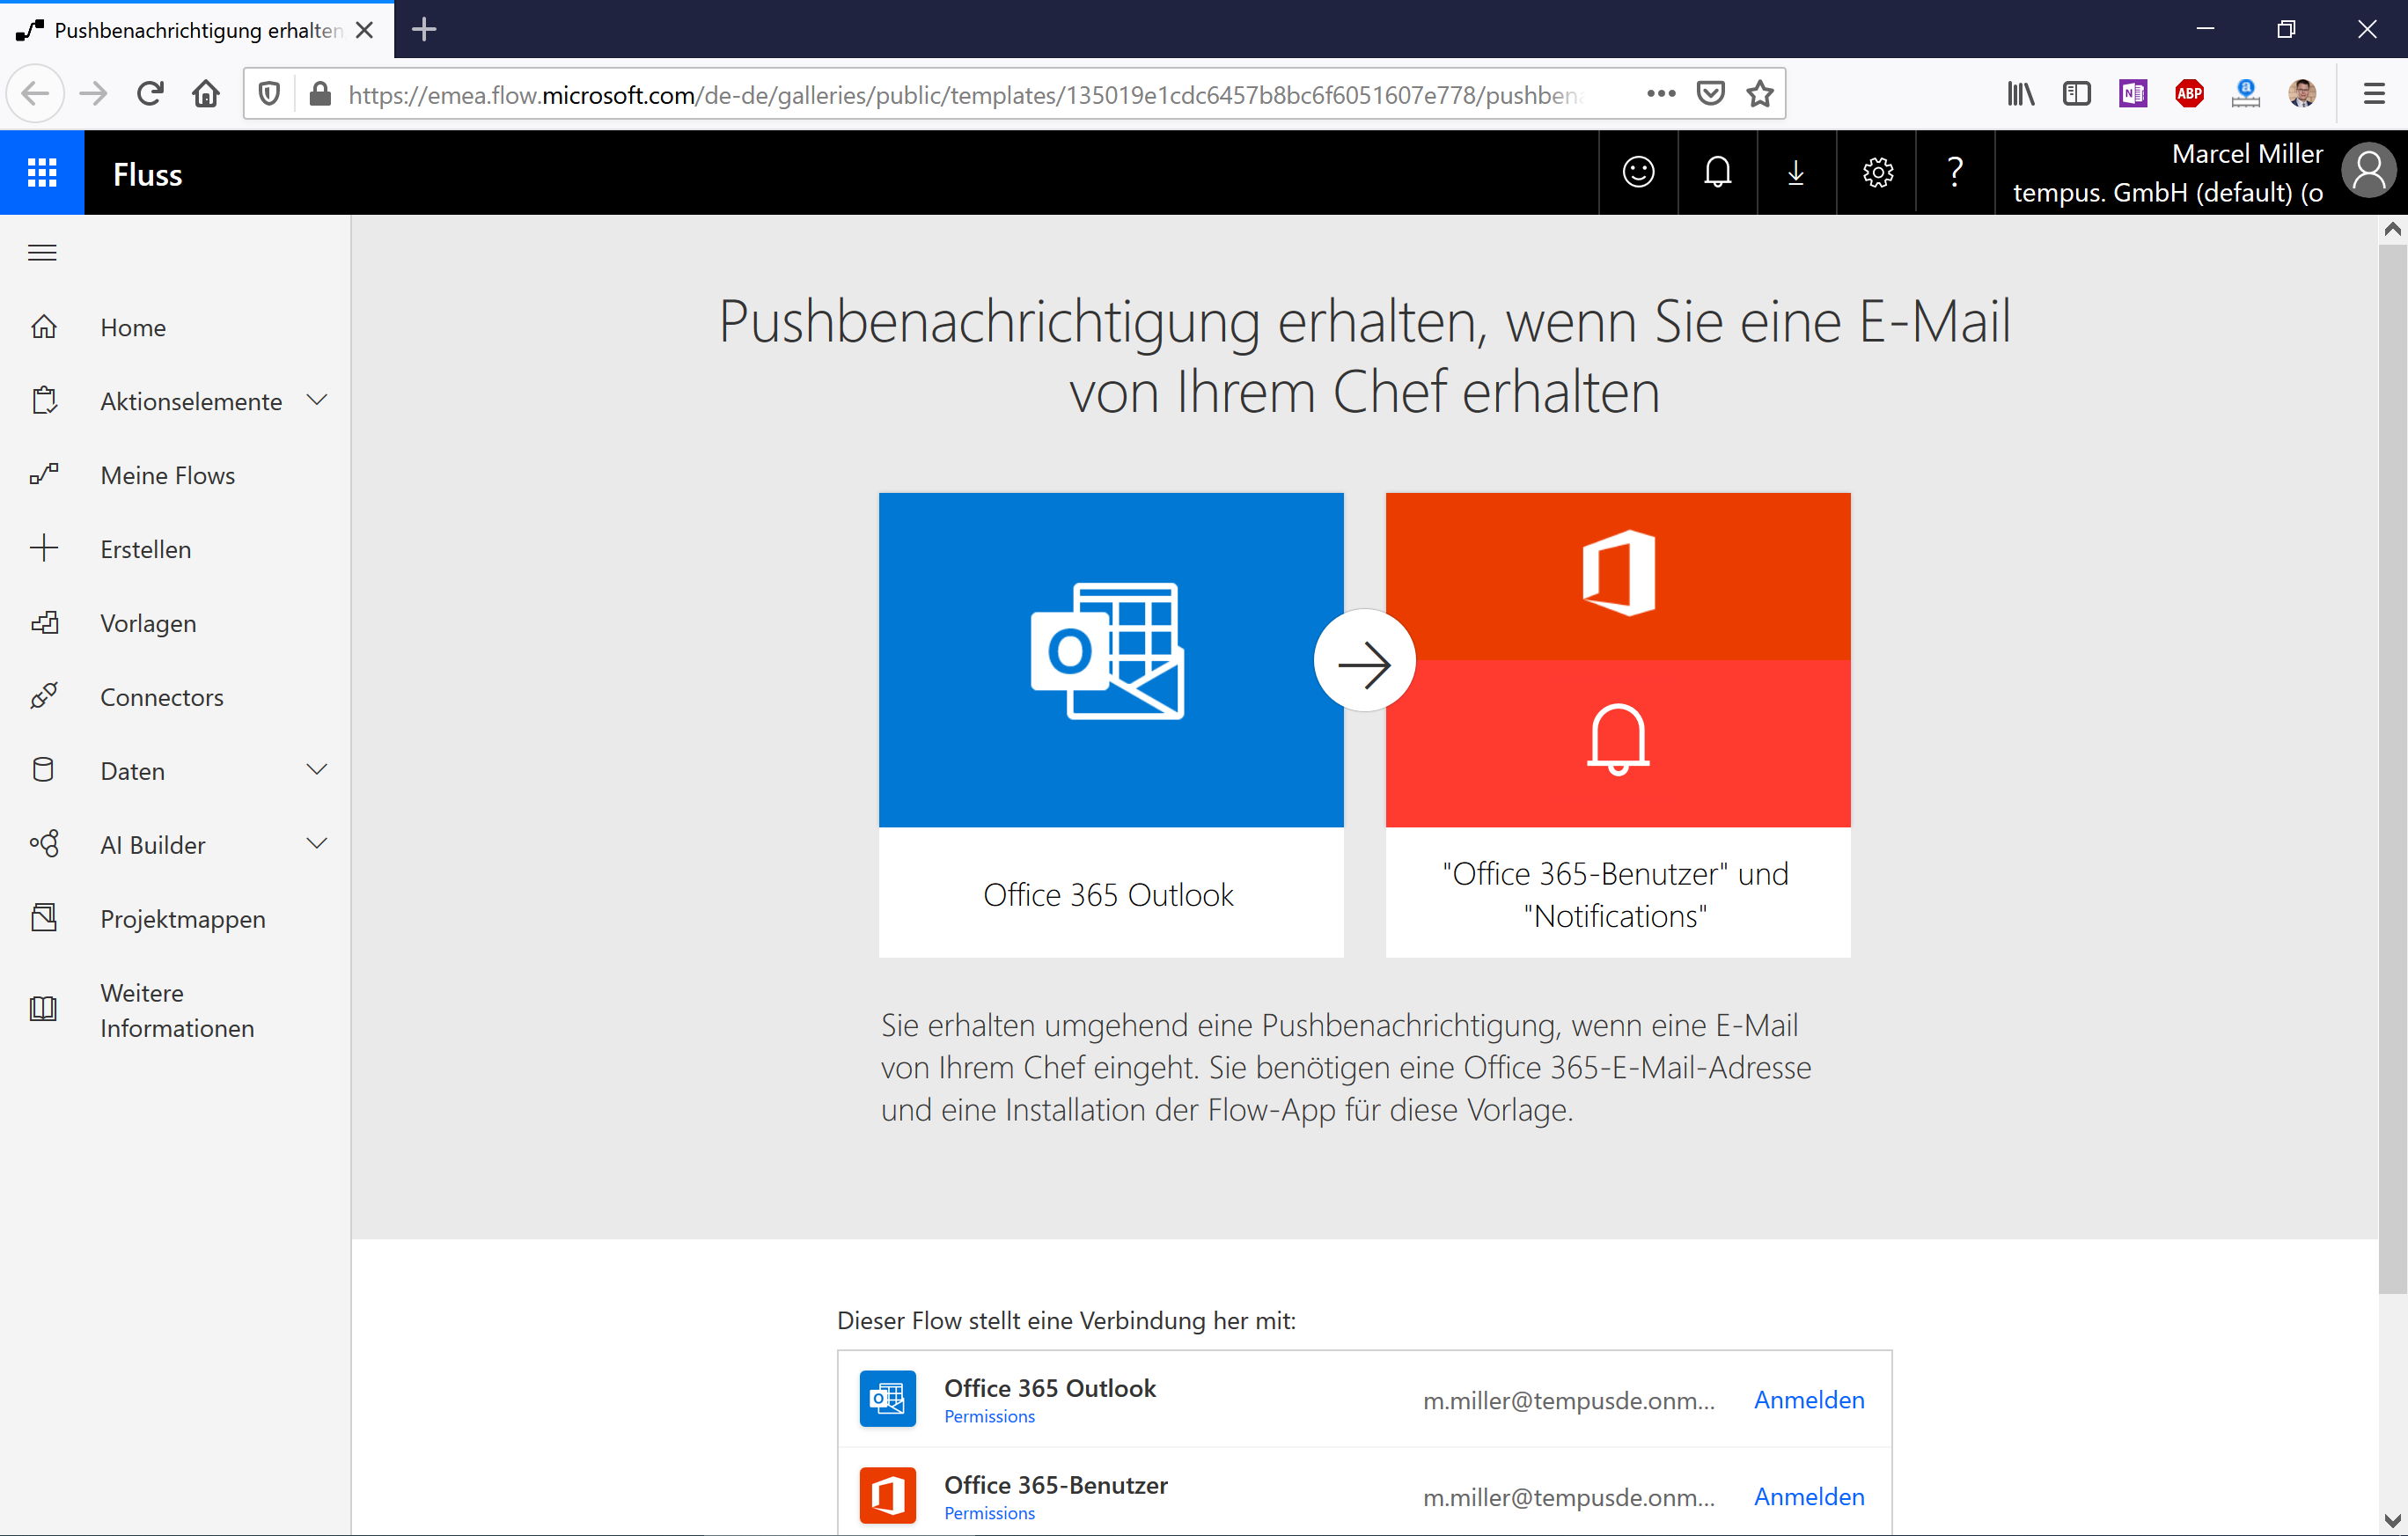This screenshot has height=1536, width=2408.
Task: Open the browser profile avatar extension
Action: click(x=2302, y=94)
